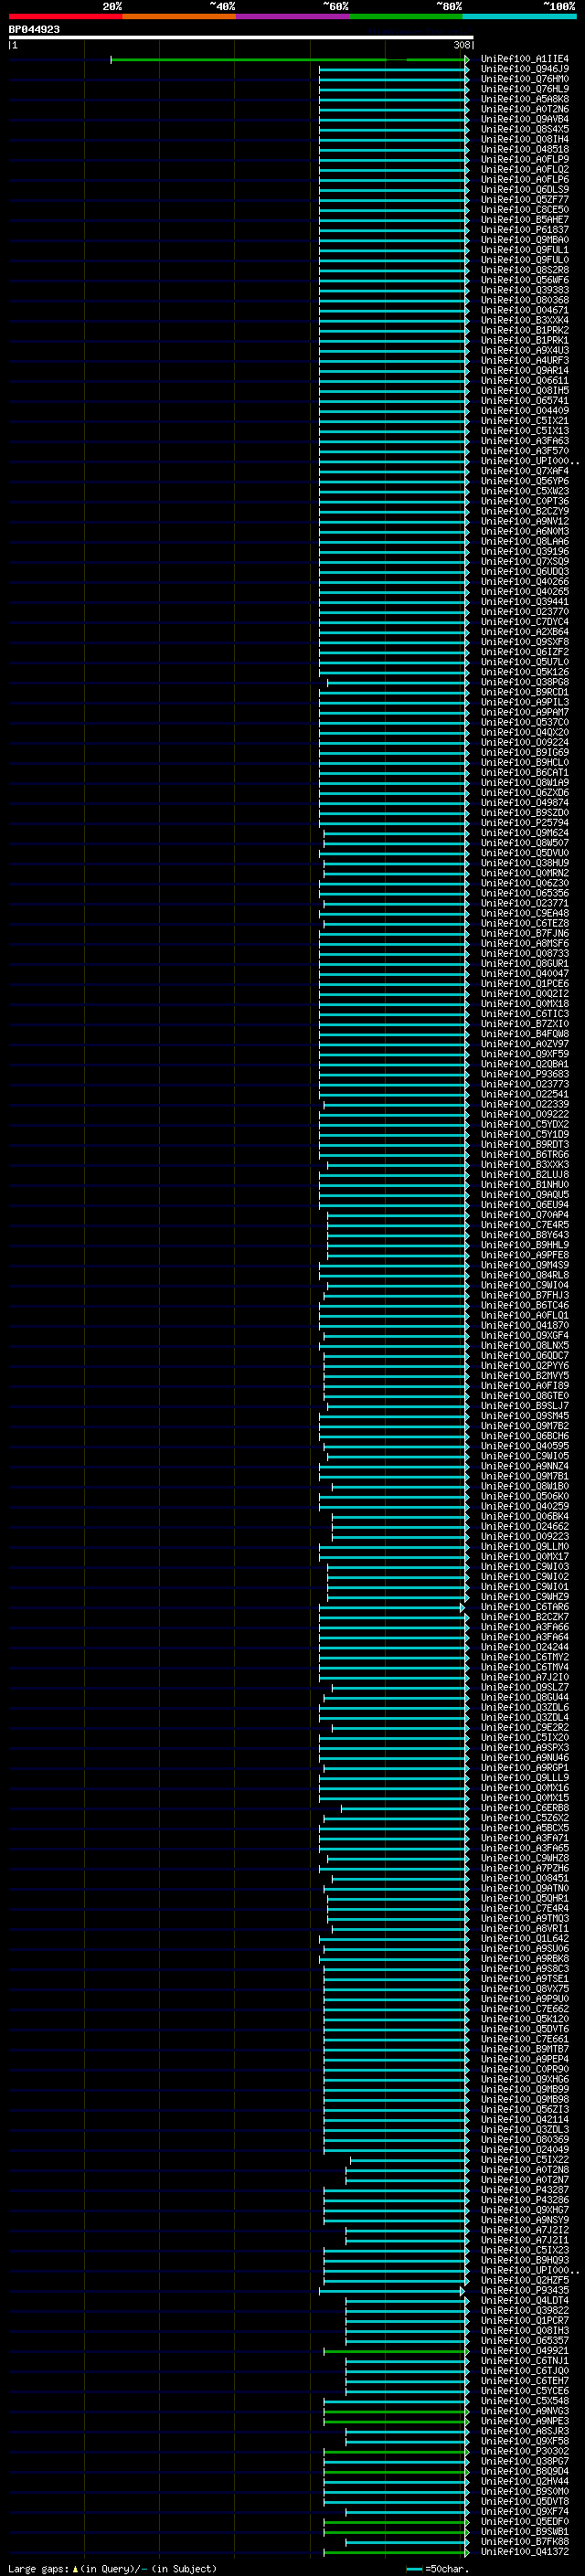Screen dimensions: 585x2576
Task: Select hit UniRef100_P30302
Action: 525,2452
